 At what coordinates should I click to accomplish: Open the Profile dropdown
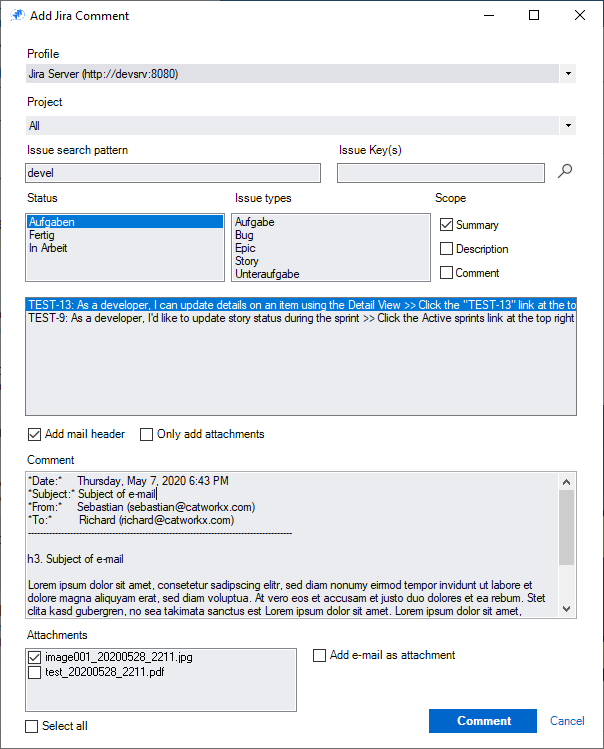coord(568,74)
